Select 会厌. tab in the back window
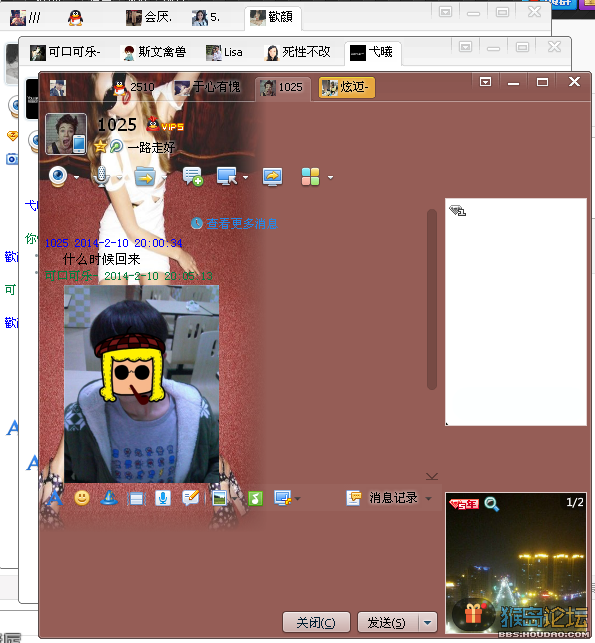The width and height of the screenshot is (595, 643). click(x=149, y=17)
